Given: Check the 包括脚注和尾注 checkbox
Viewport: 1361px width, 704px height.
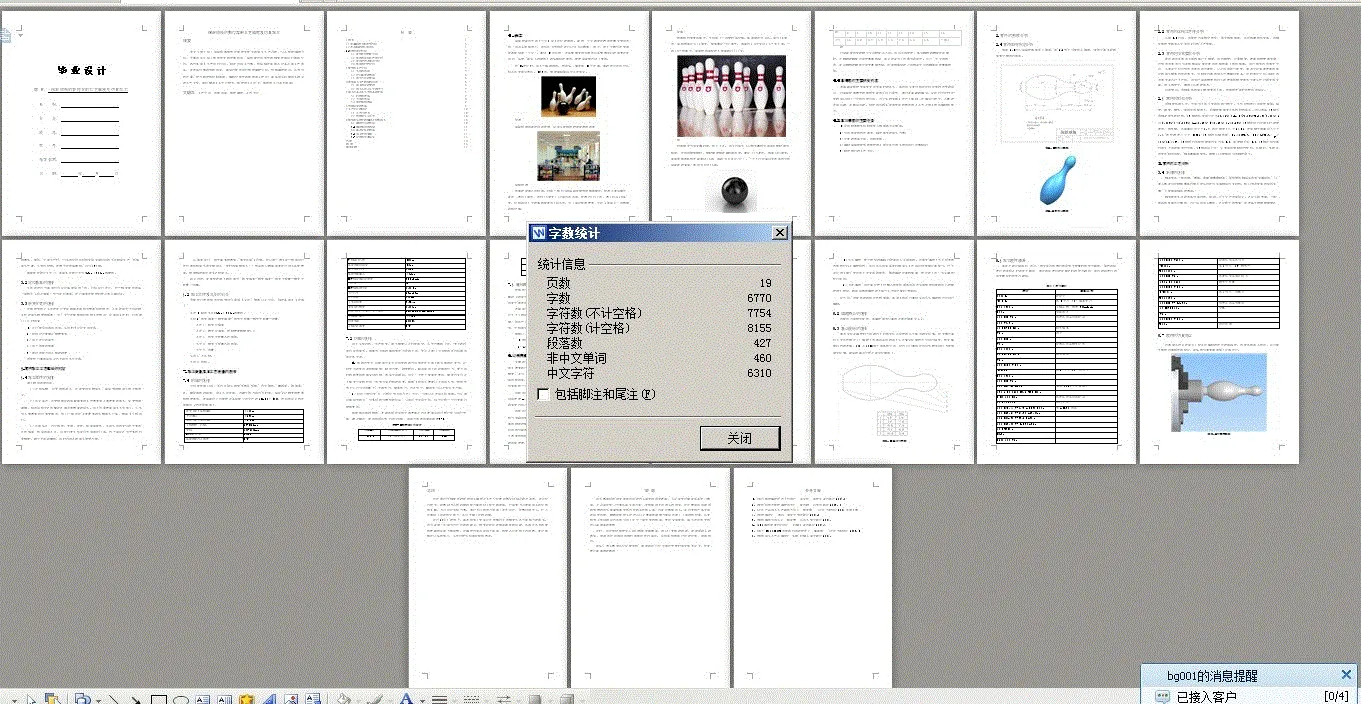Looking at the screenshot, I should pos(543,394).
